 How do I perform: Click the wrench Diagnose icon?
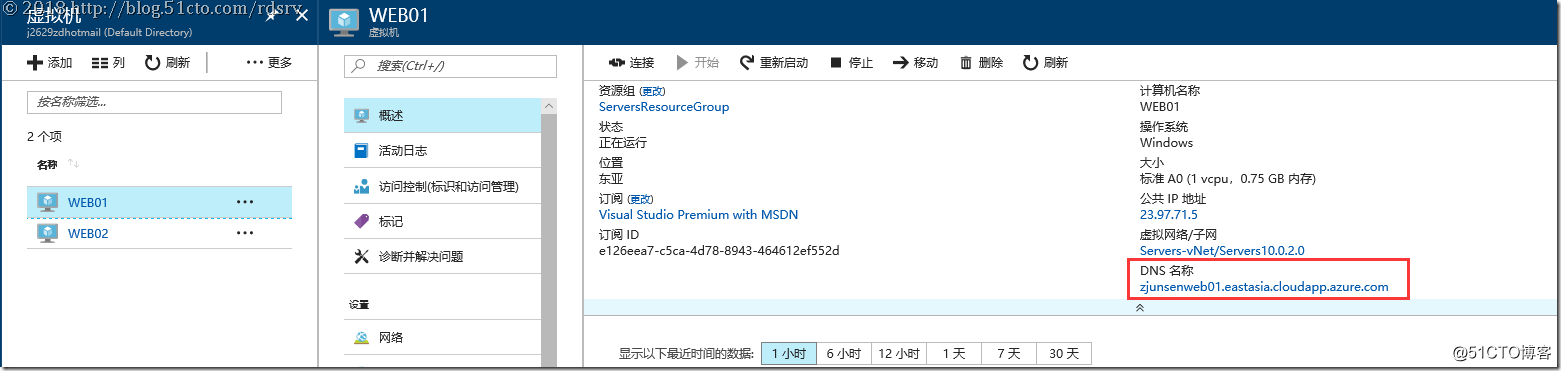tap(361, 256)
